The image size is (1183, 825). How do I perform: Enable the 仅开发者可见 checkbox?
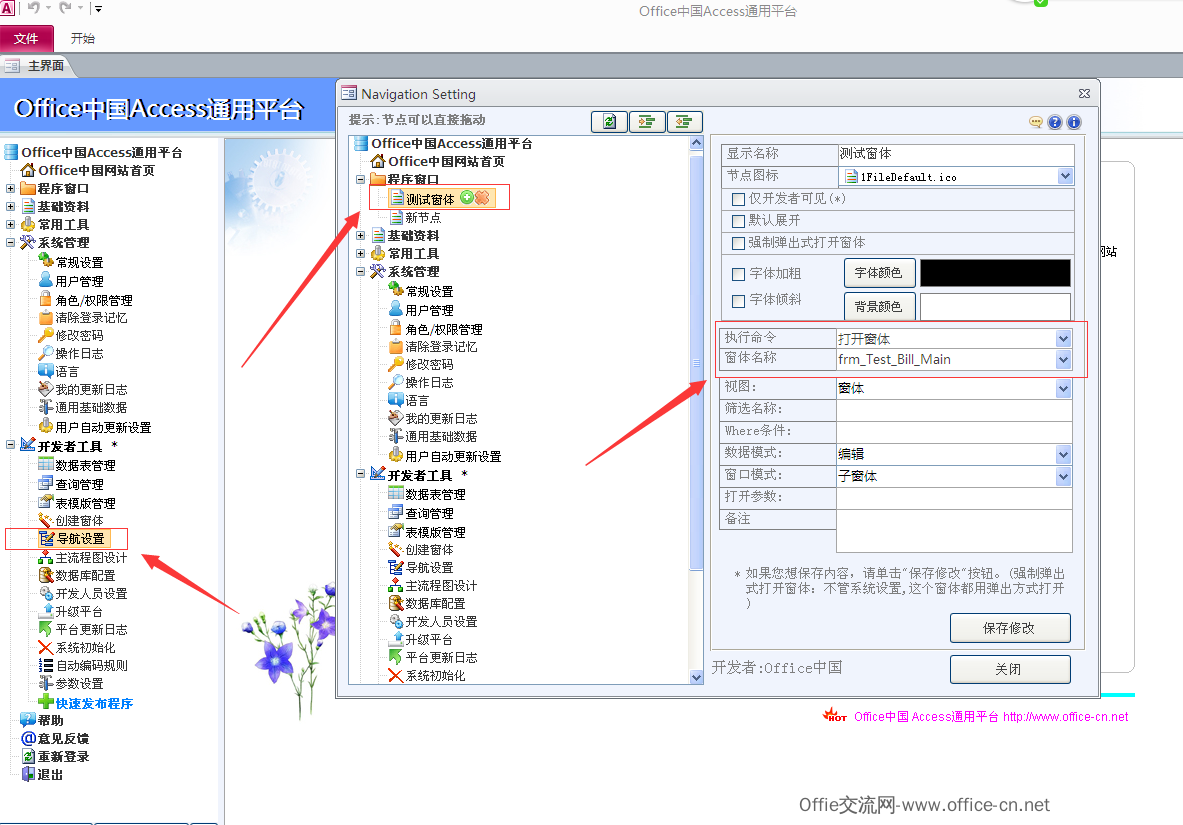pos(739,199)
